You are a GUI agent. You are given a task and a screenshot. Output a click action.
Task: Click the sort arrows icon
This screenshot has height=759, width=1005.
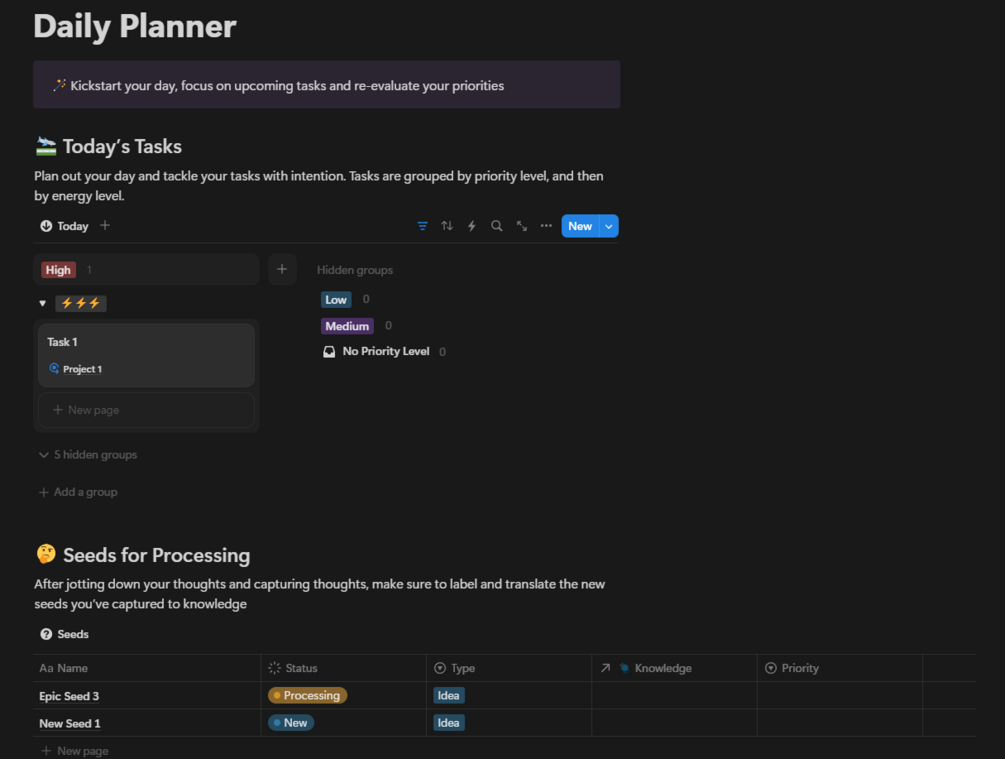[447, 226]
